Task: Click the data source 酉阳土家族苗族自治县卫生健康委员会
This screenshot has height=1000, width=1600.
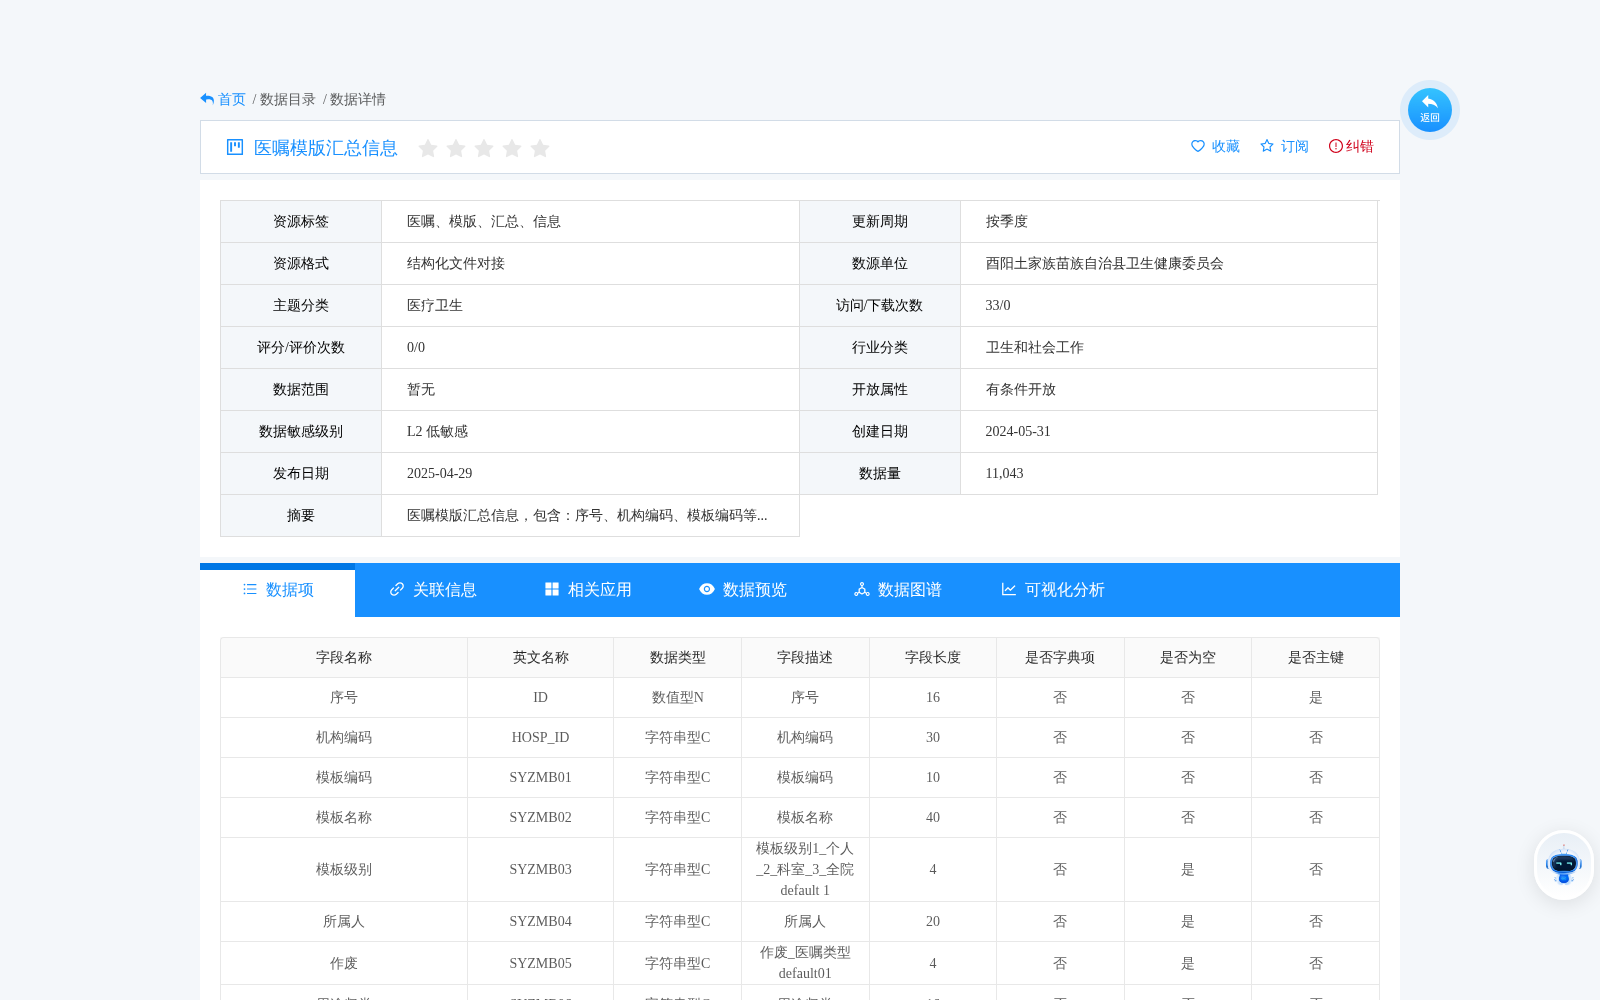Action: click(x=1105, y=263)
